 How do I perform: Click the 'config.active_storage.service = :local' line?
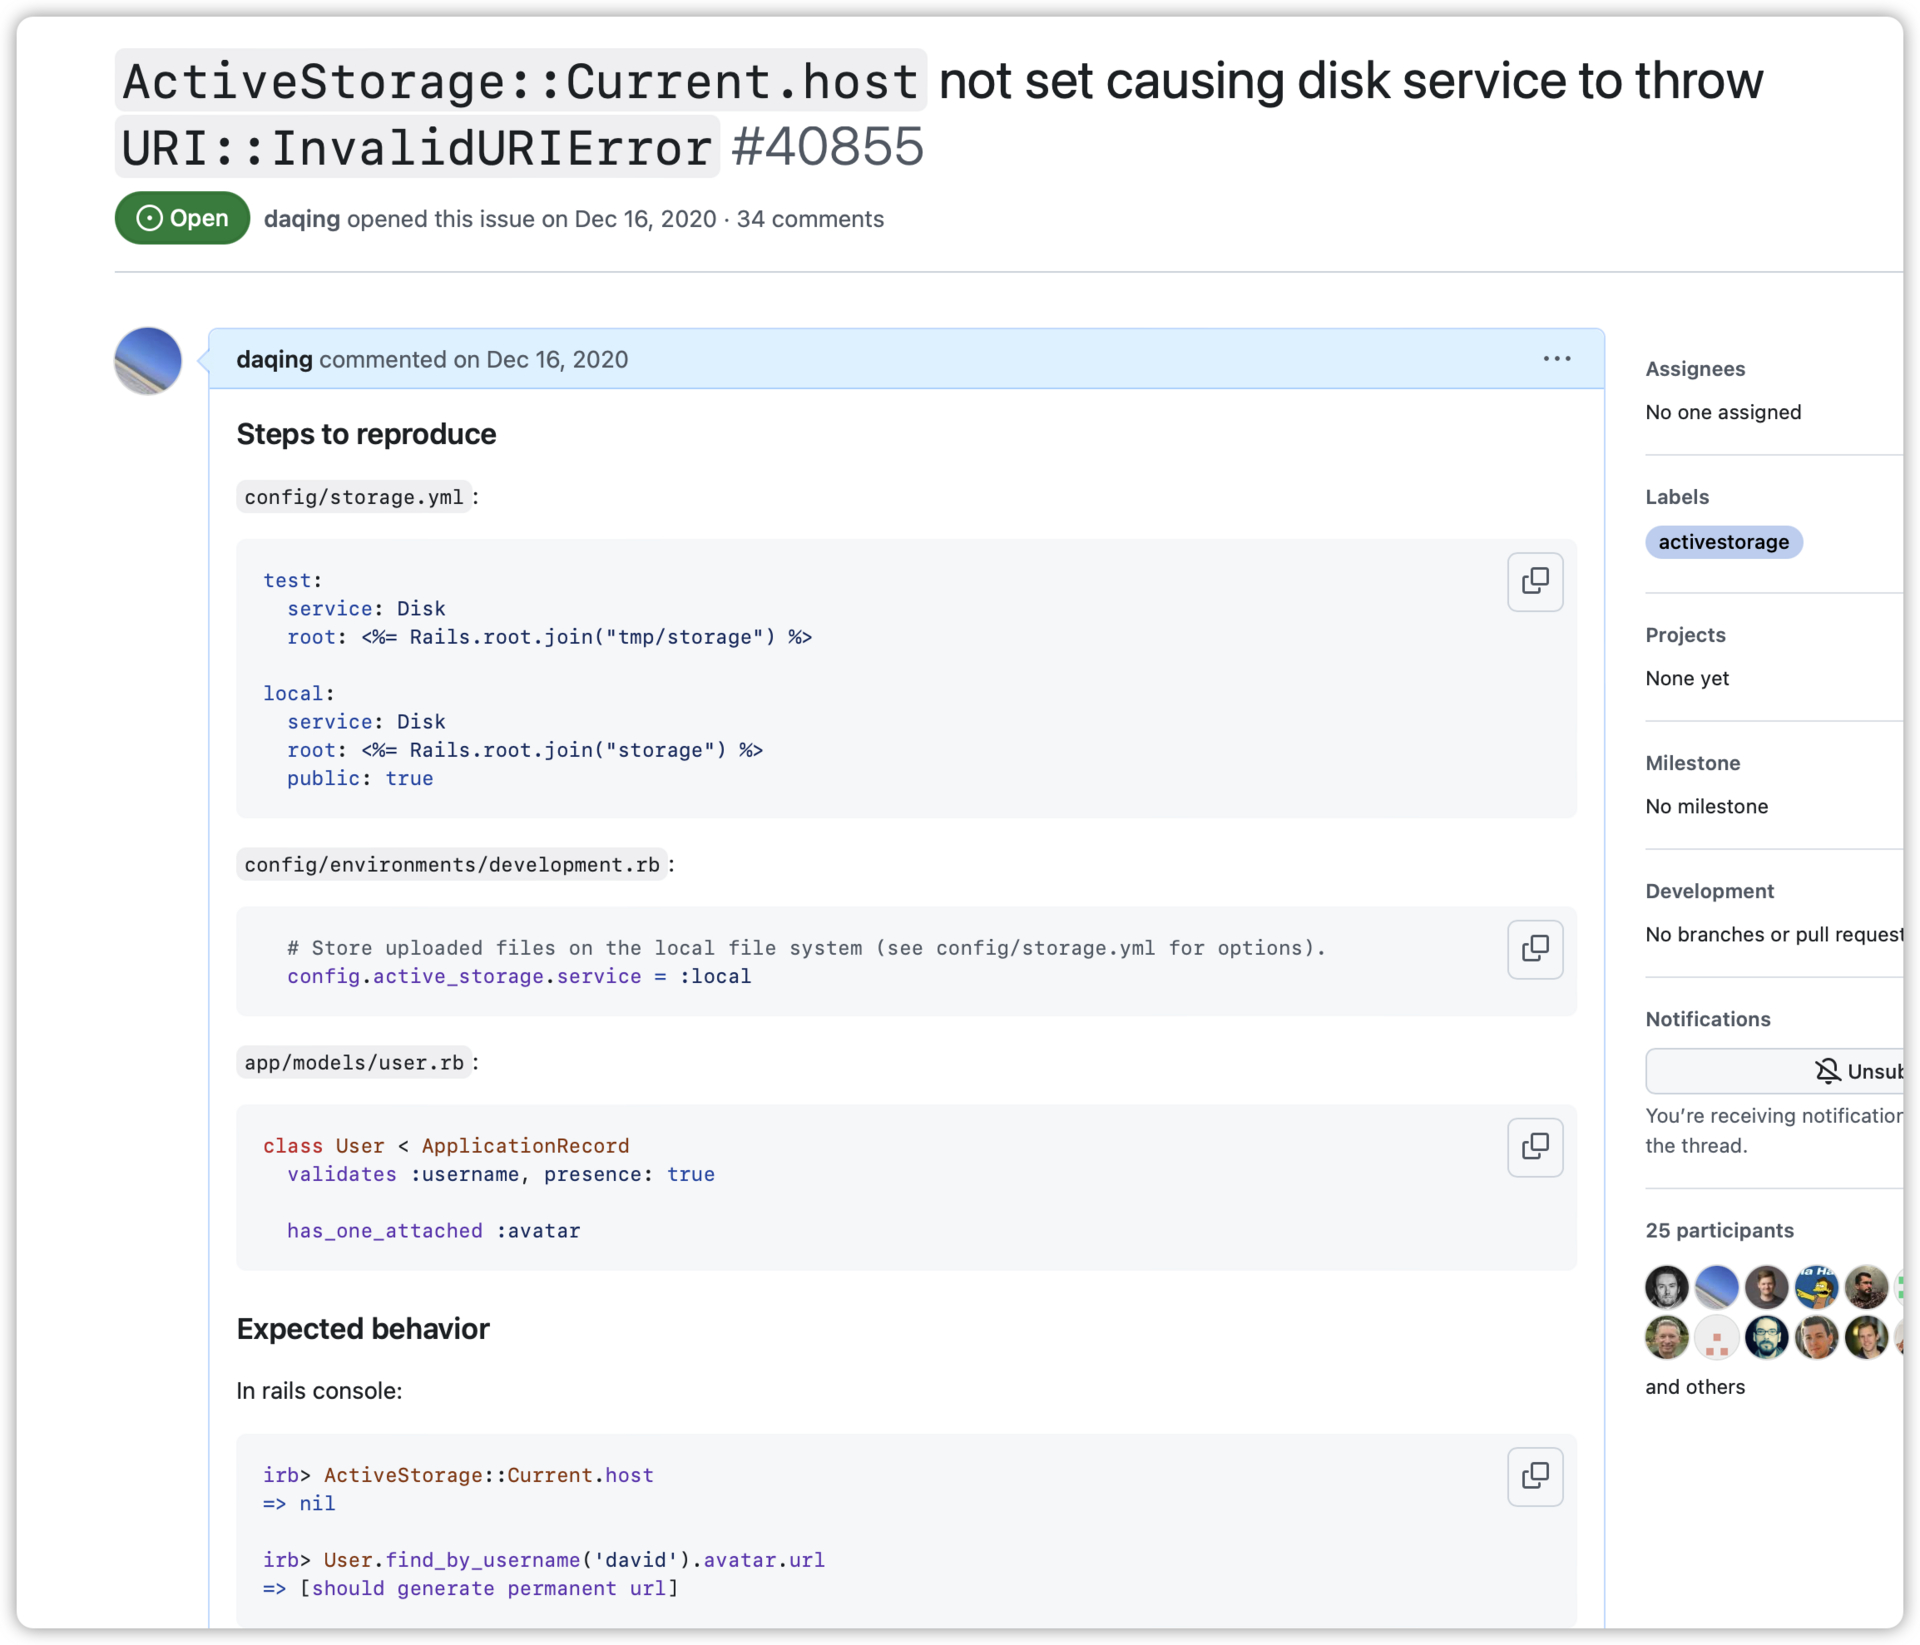pos(519,976)
